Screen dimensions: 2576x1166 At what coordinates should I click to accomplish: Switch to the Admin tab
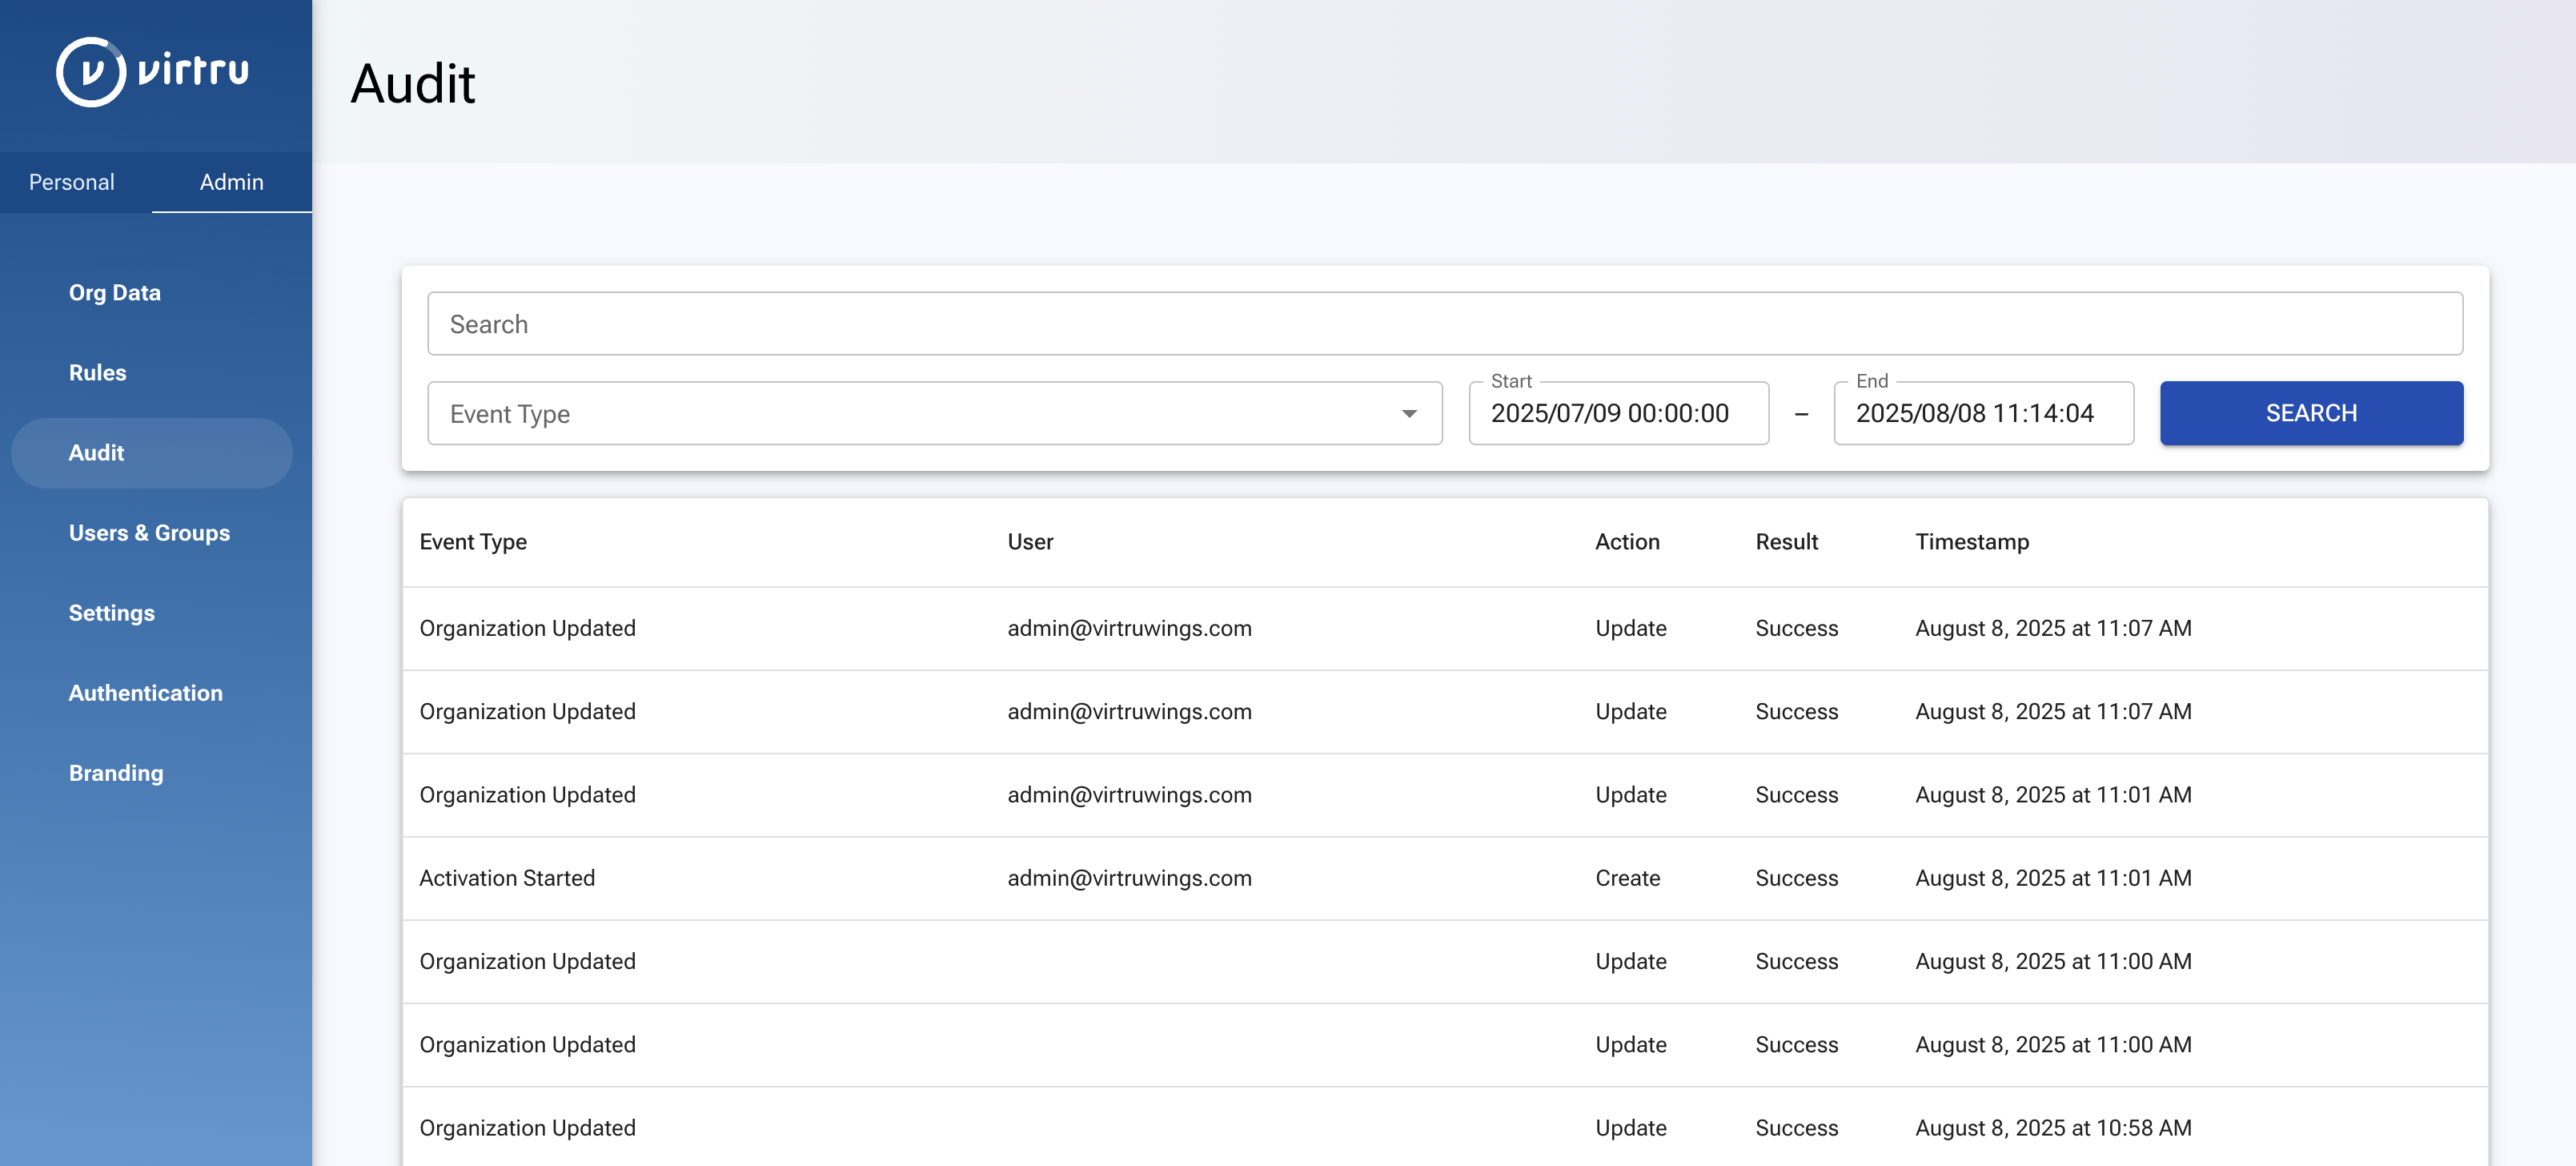click(232, 182)
